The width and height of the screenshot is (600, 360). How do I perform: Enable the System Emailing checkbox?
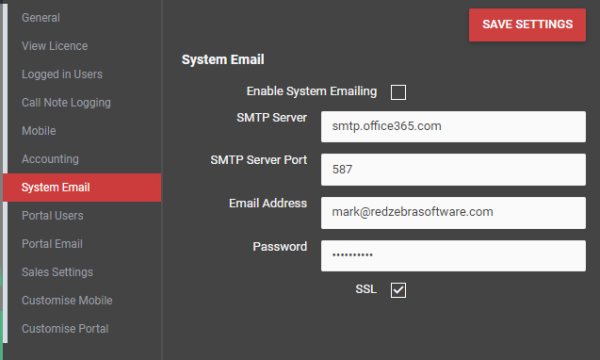click(398, 92)
